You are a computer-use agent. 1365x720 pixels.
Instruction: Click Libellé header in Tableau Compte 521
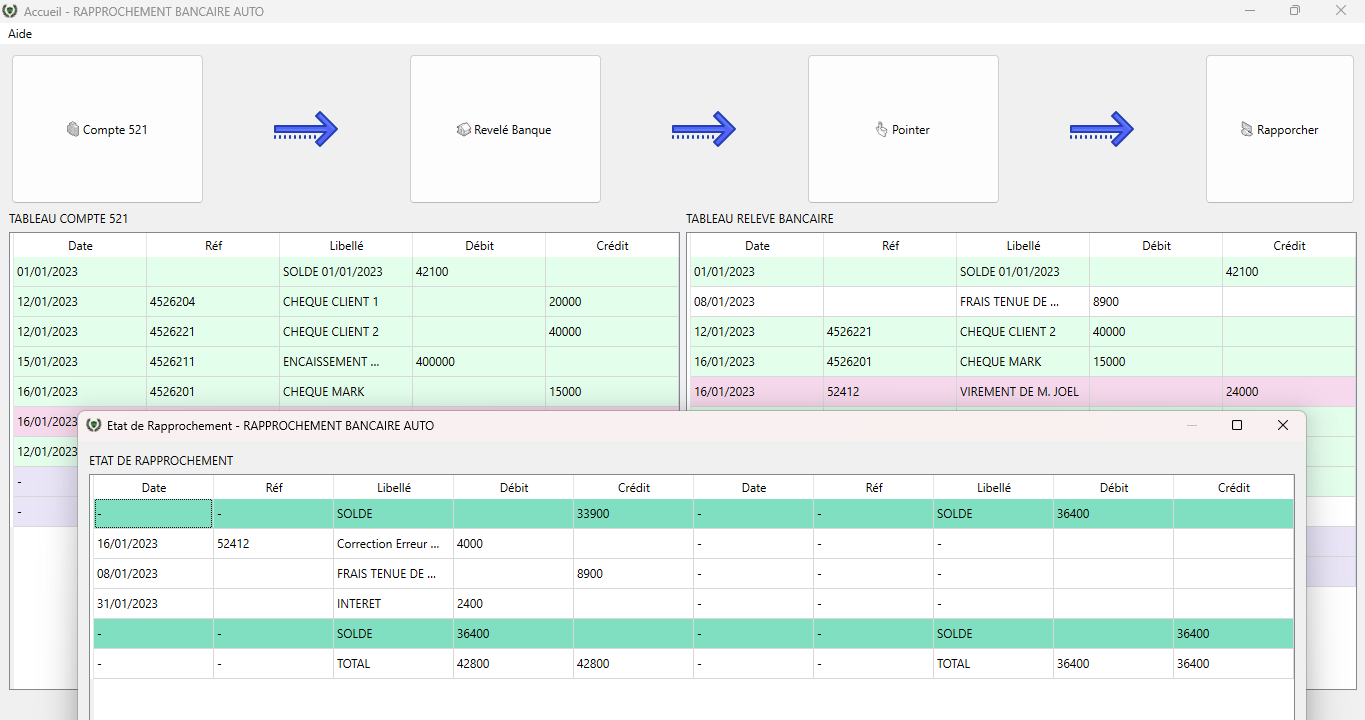coord(346,245)
